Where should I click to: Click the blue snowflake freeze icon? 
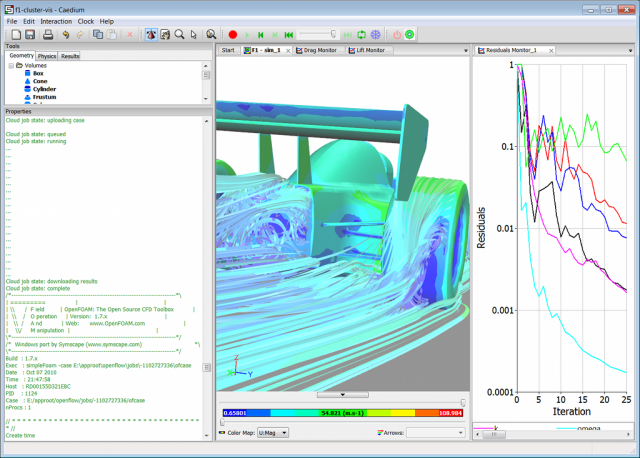[376, 35]
